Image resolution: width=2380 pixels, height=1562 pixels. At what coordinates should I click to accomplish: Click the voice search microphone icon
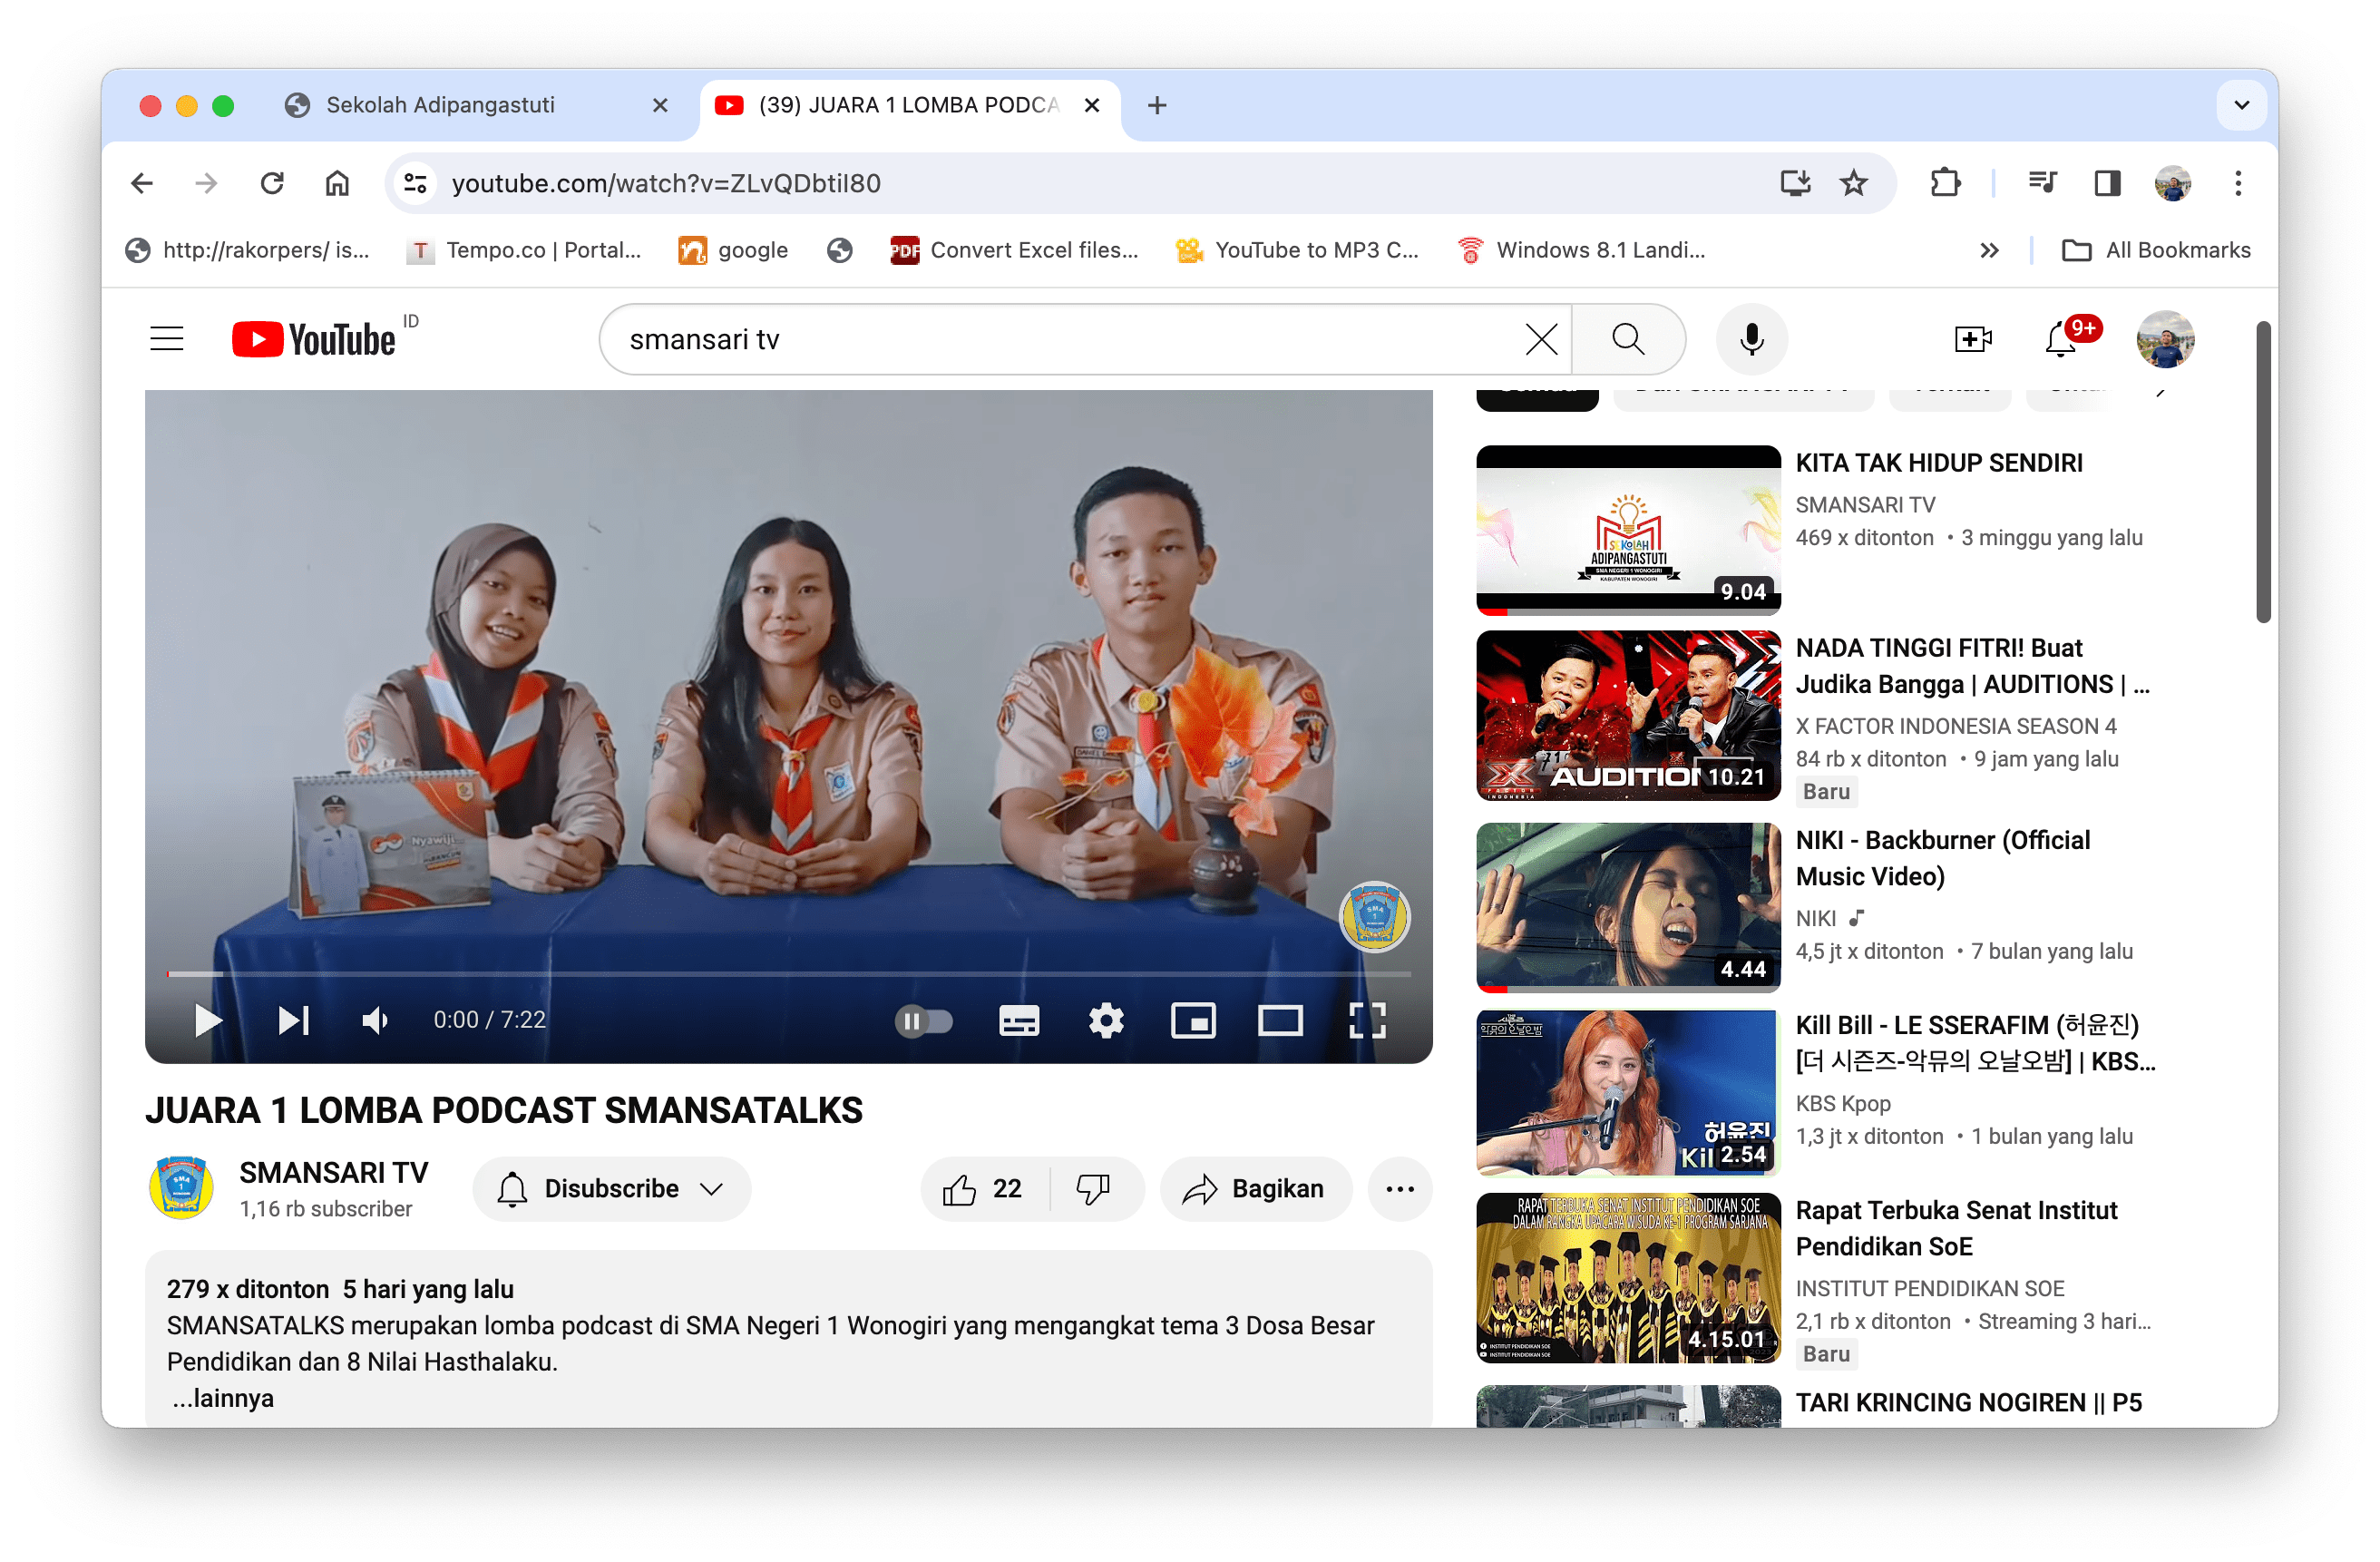[x=1751, y=340]
